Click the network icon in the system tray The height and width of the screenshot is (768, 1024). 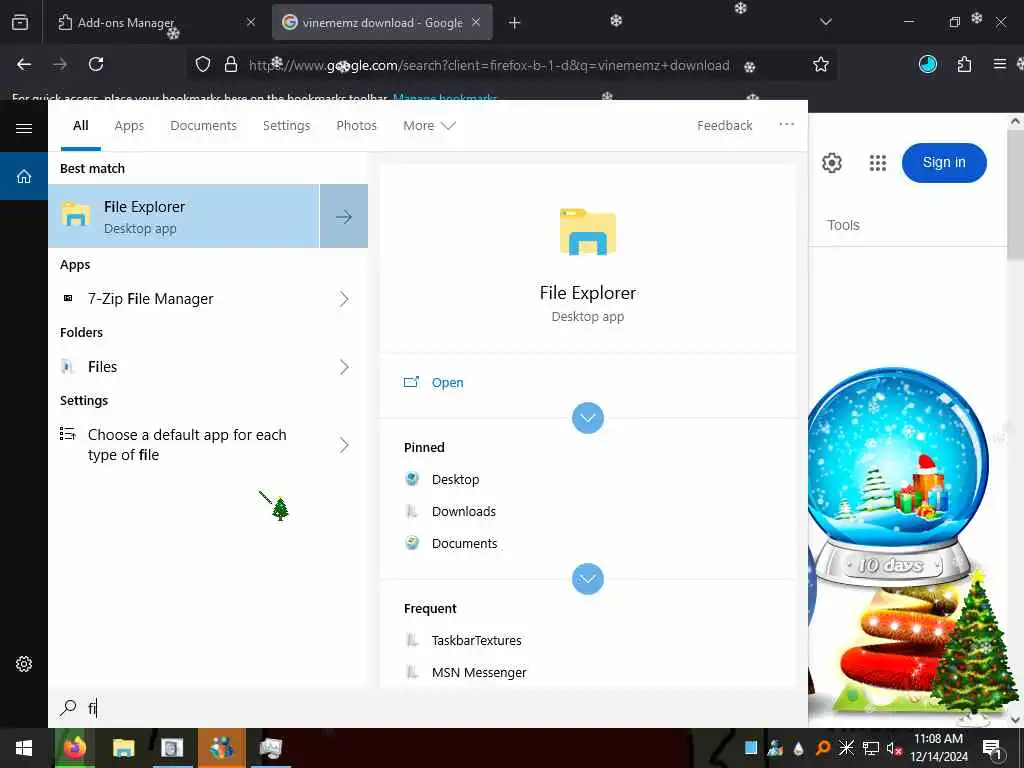pyautogui.click(x=871, y=748)
